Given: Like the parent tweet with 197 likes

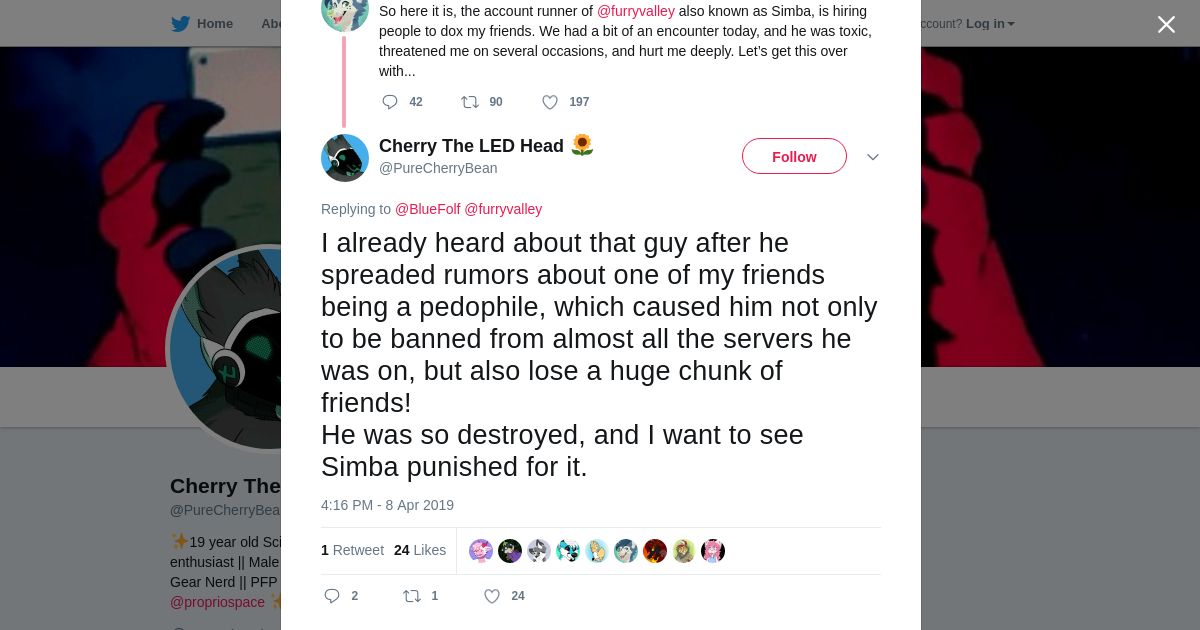Looking at the screenshot, I should [550, 102].
